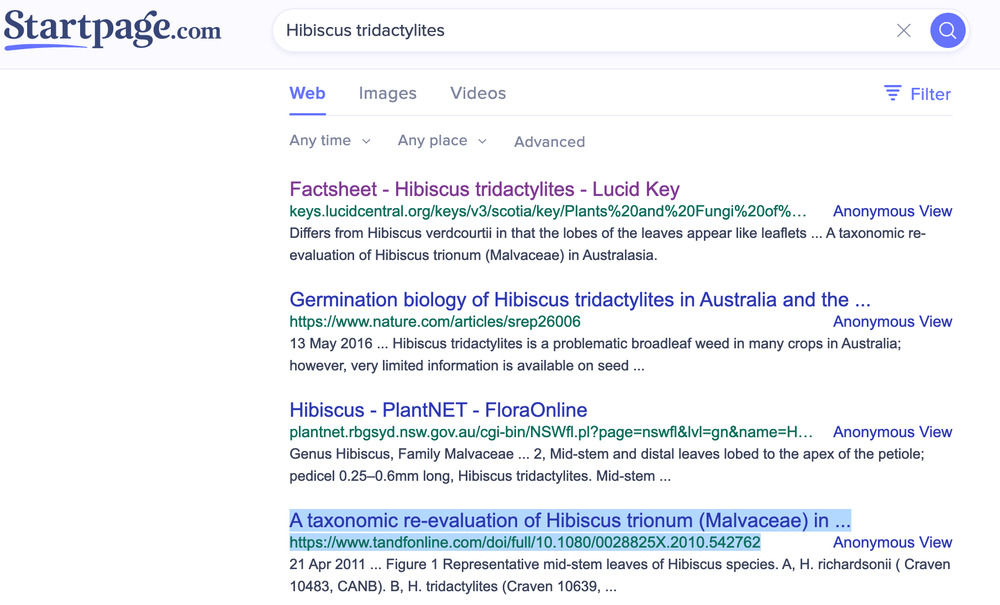Switch to the Videos tab
Viewport: 1000px width, 605px height.
click(x=478, y=94)
